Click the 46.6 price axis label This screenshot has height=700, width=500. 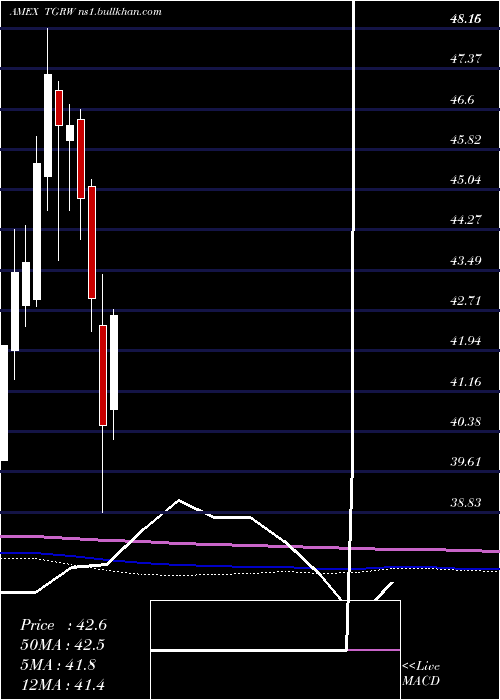tap(462, 100)
